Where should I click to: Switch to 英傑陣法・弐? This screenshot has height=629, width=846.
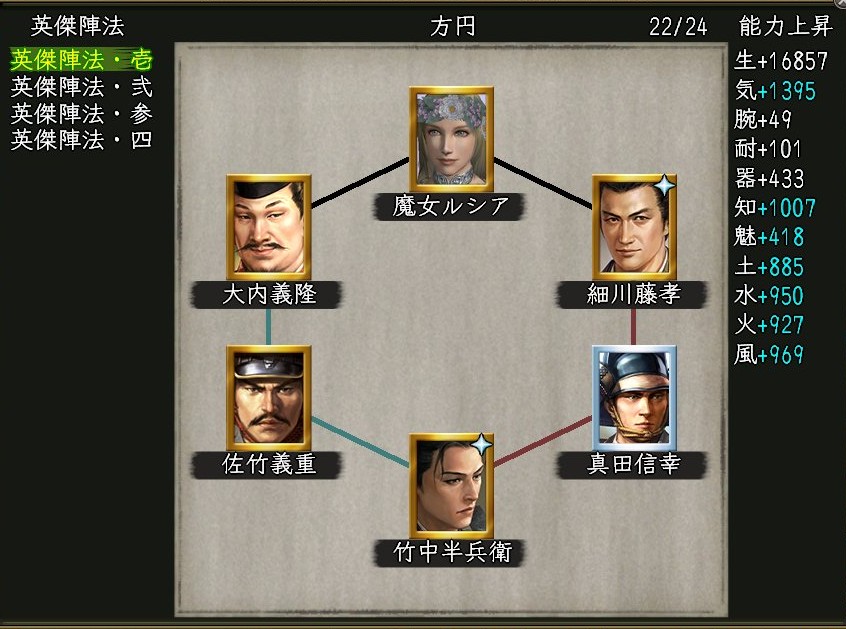tap(81, 87)
